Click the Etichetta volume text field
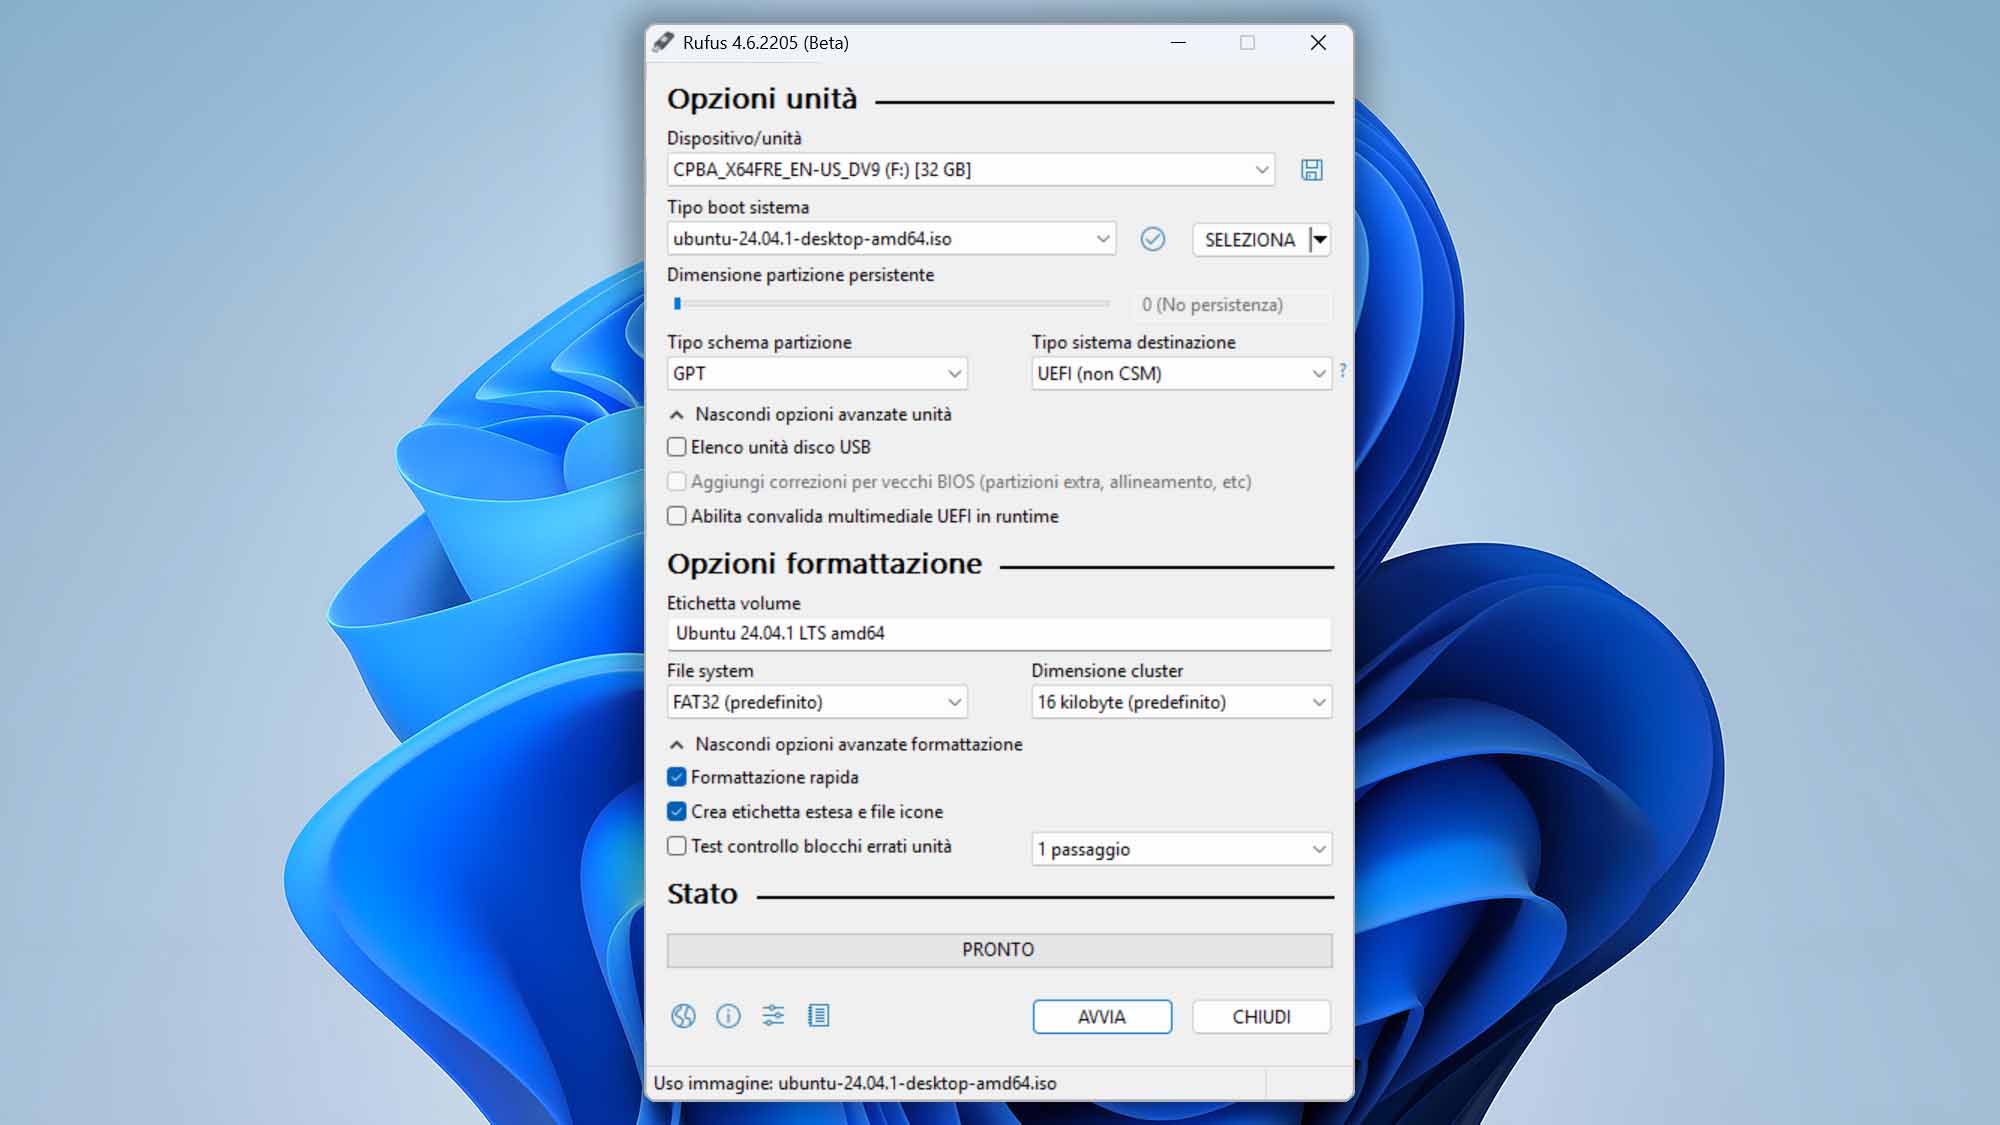The height and width of the screenshot is (1125, 2000). tap(999, 633)
